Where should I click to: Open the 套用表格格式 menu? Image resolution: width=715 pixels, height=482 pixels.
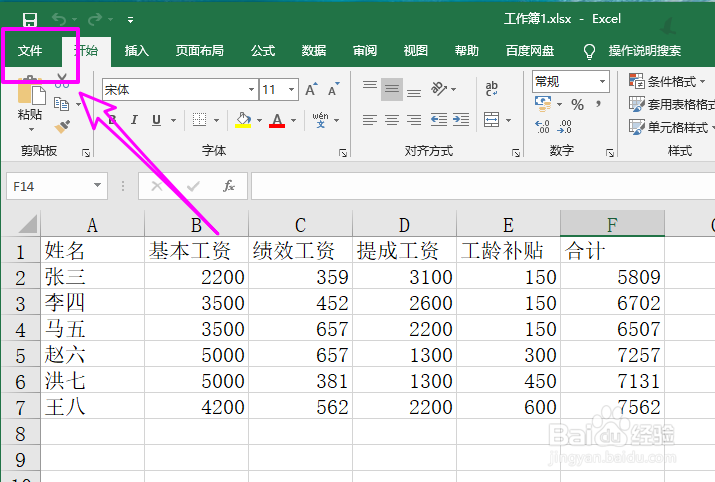click(672, 104)
